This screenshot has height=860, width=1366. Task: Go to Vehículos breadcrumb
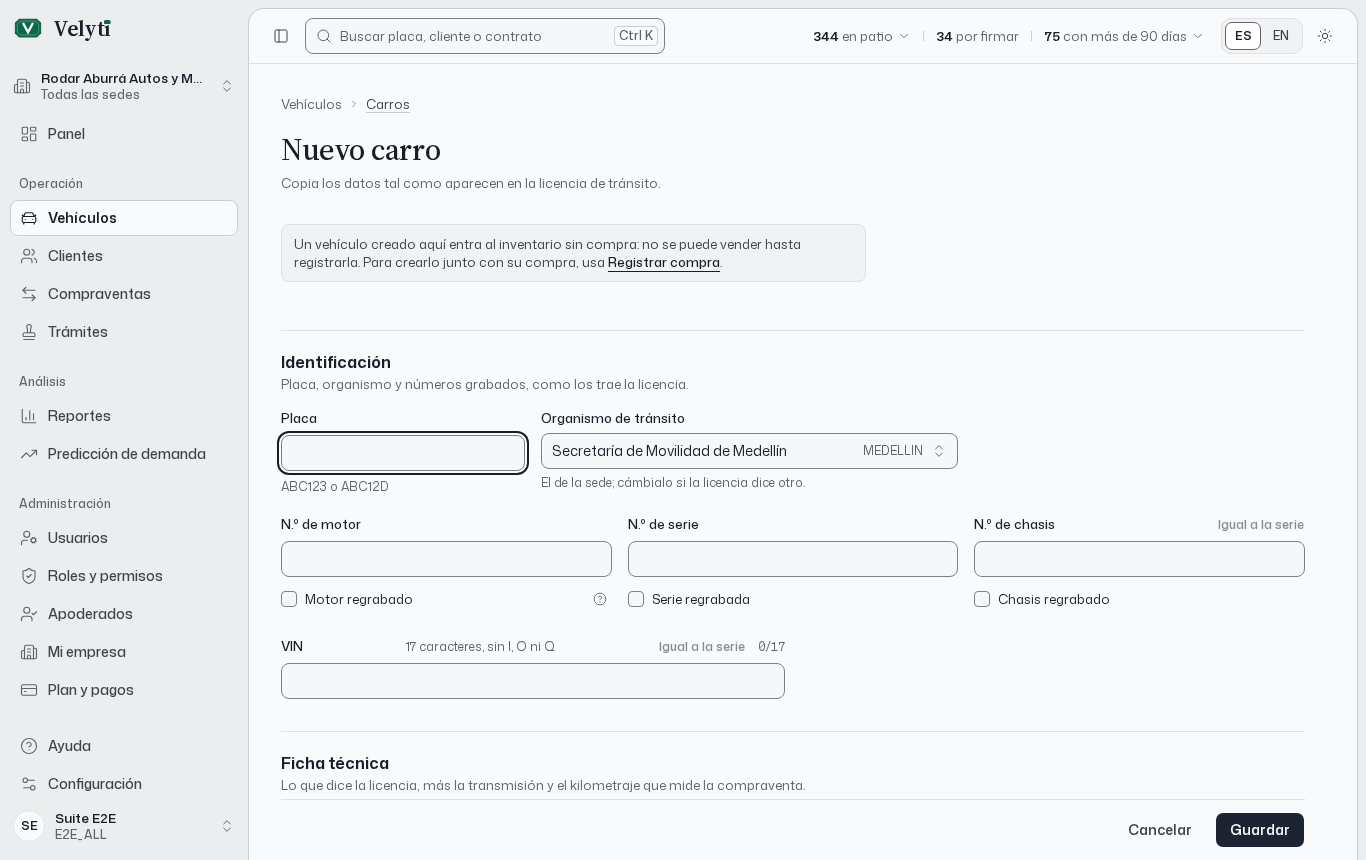[x=311, y=104]
